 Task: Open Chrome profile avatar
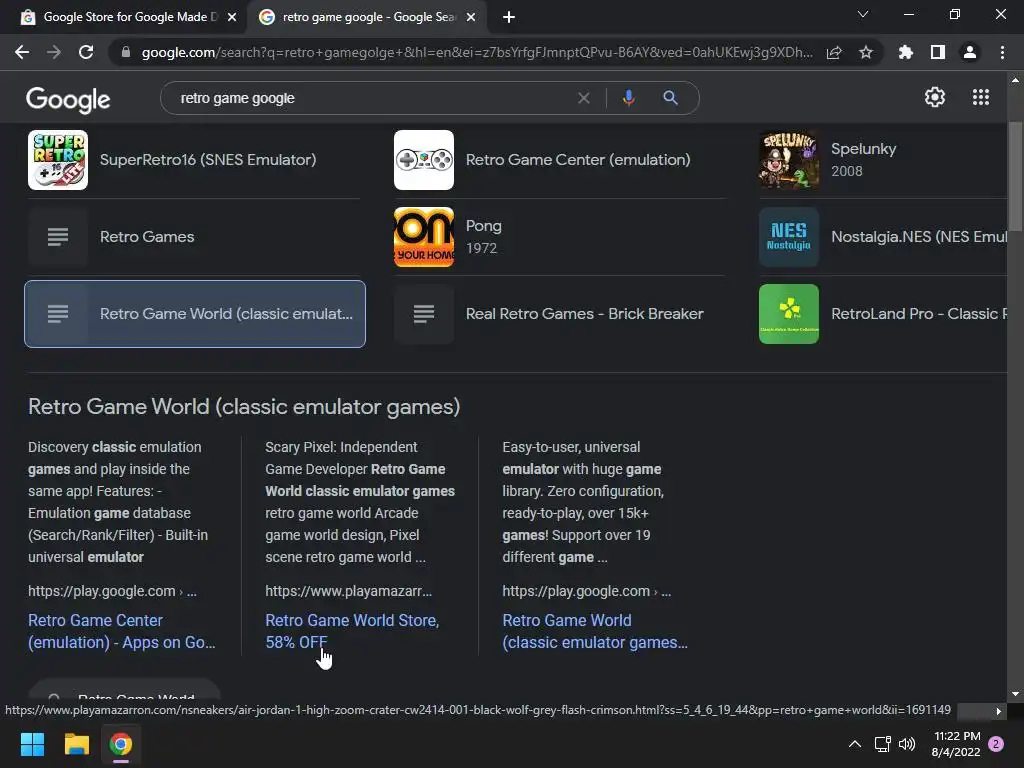[x=970, y=52]
